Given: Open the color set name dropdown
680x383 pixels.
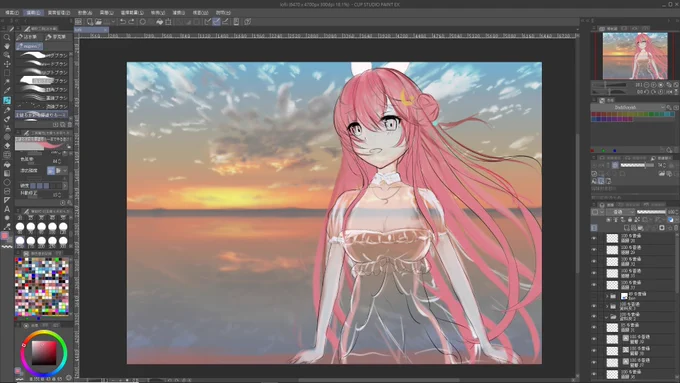Looking at the screenshot, I should (629, 107).
